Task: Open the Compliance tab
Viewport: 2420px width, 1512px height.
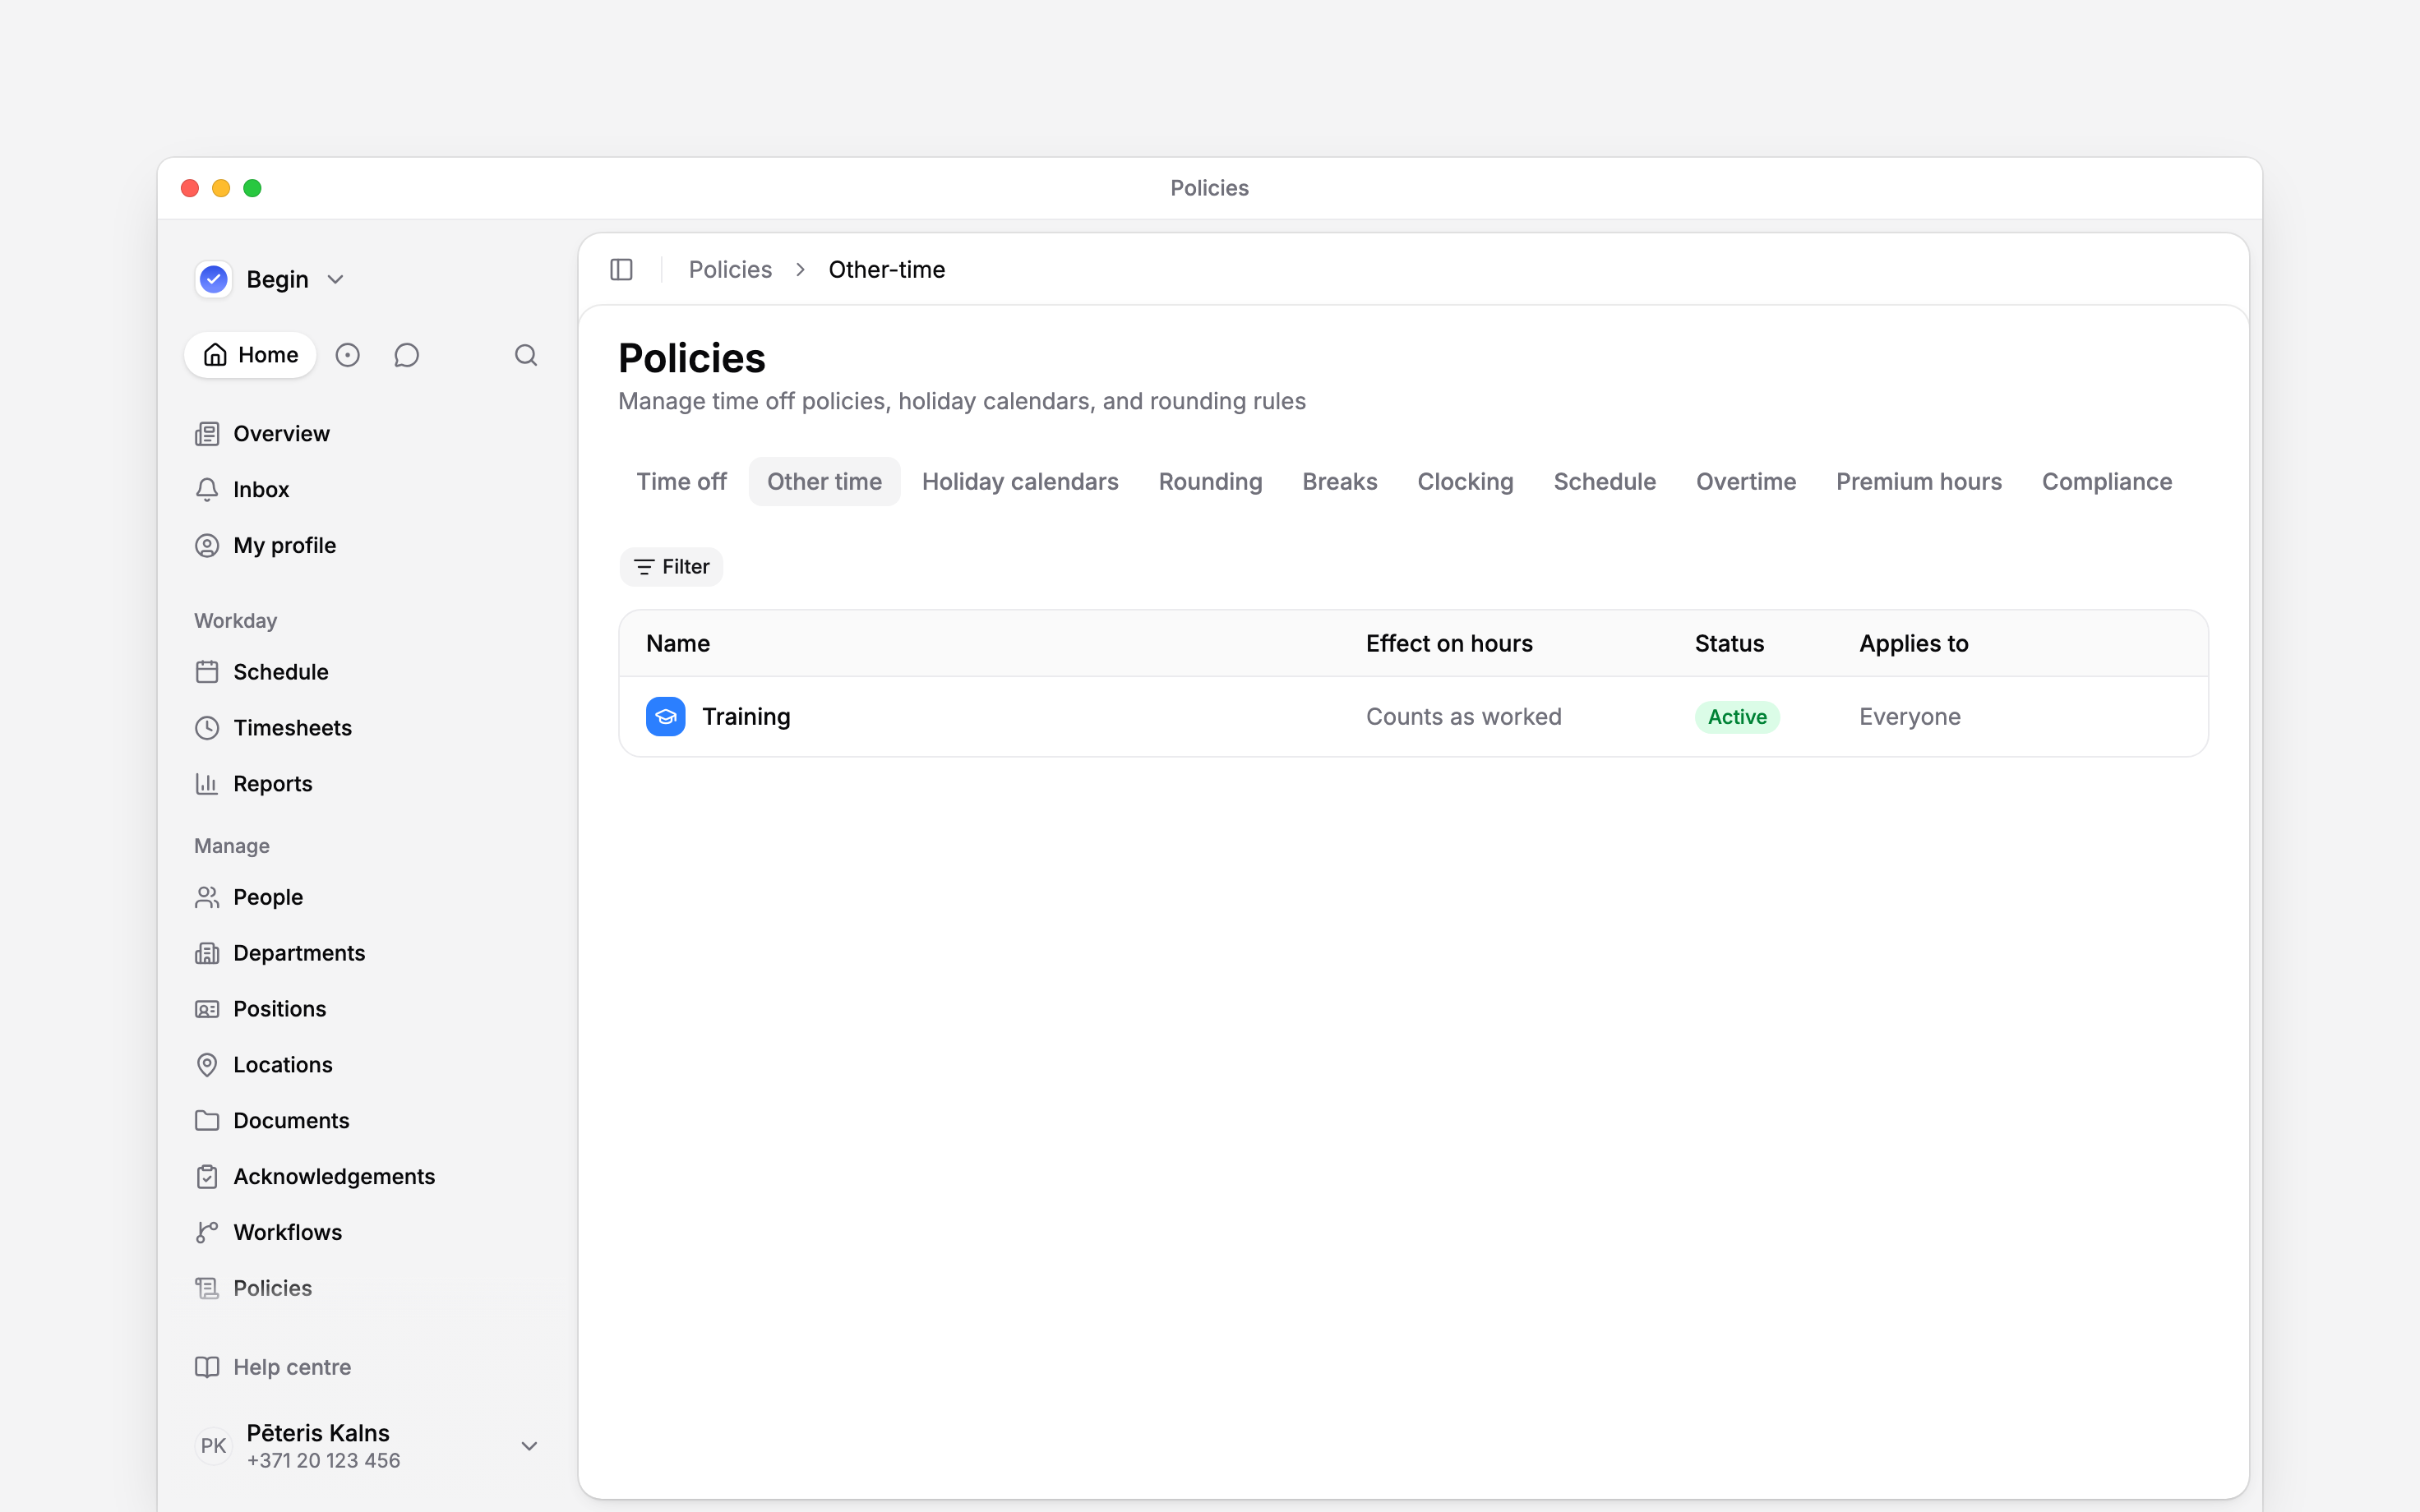Action: pos(2106,482)
